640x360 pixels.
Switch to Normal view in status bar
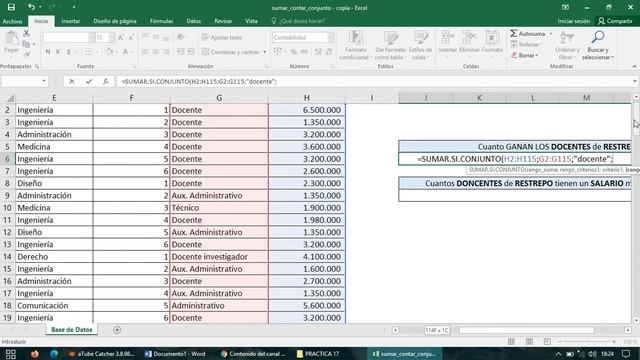[x=511, y=342]
